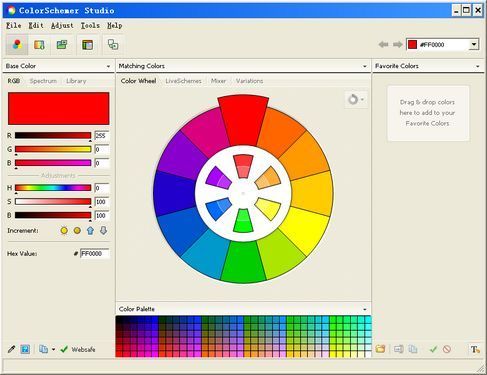487x375 pixels.
Task: Click the darker increment orange circle
Action: click(x=77, y=230)
